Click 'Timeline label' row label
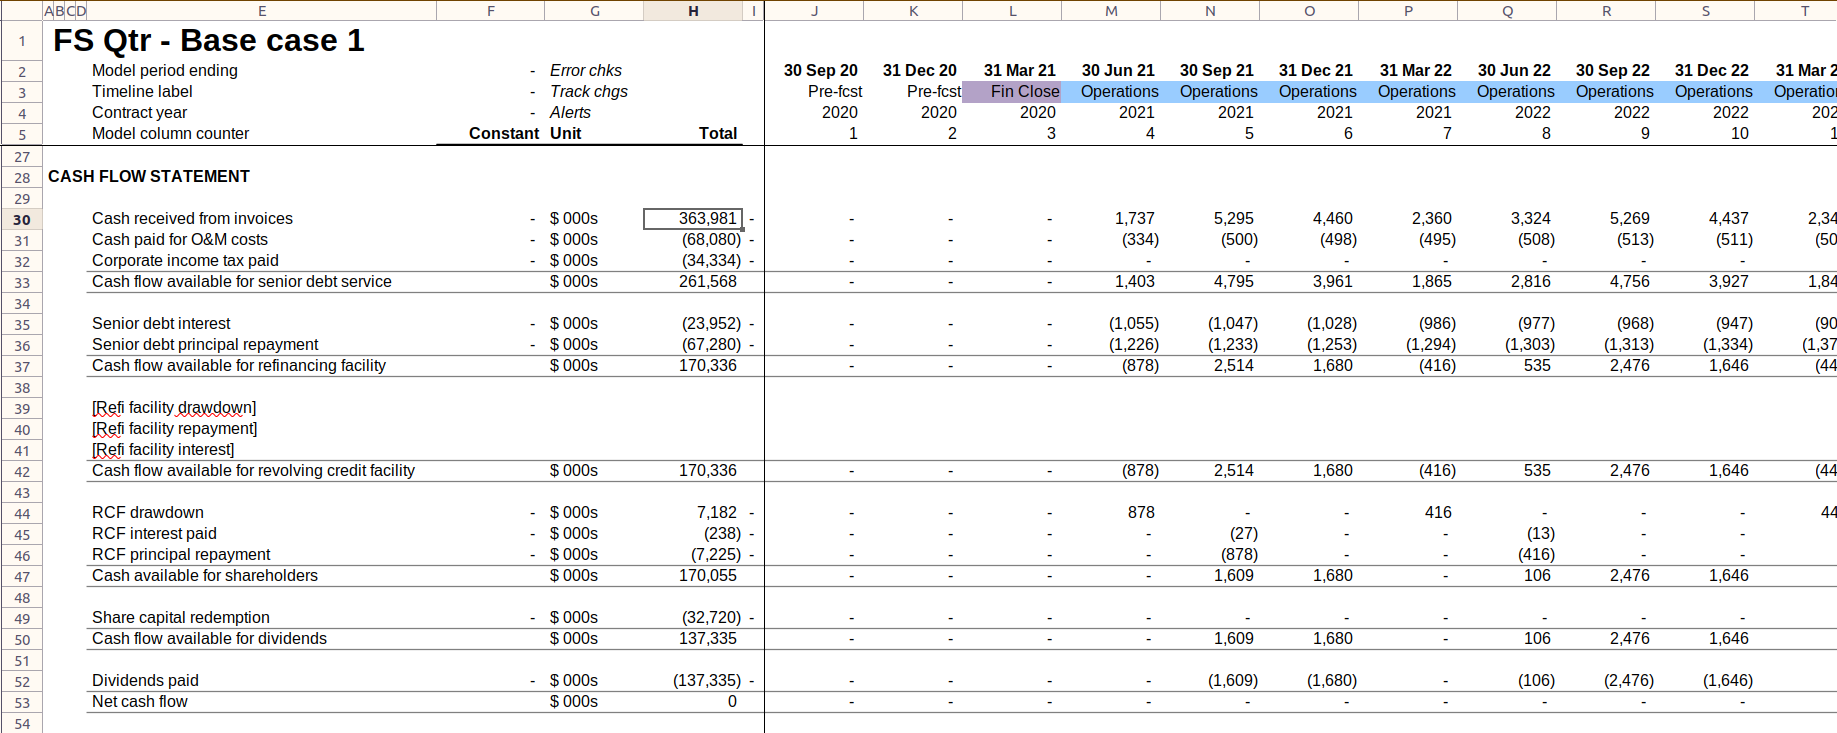The image size is (1837, 733). (142, 92)
